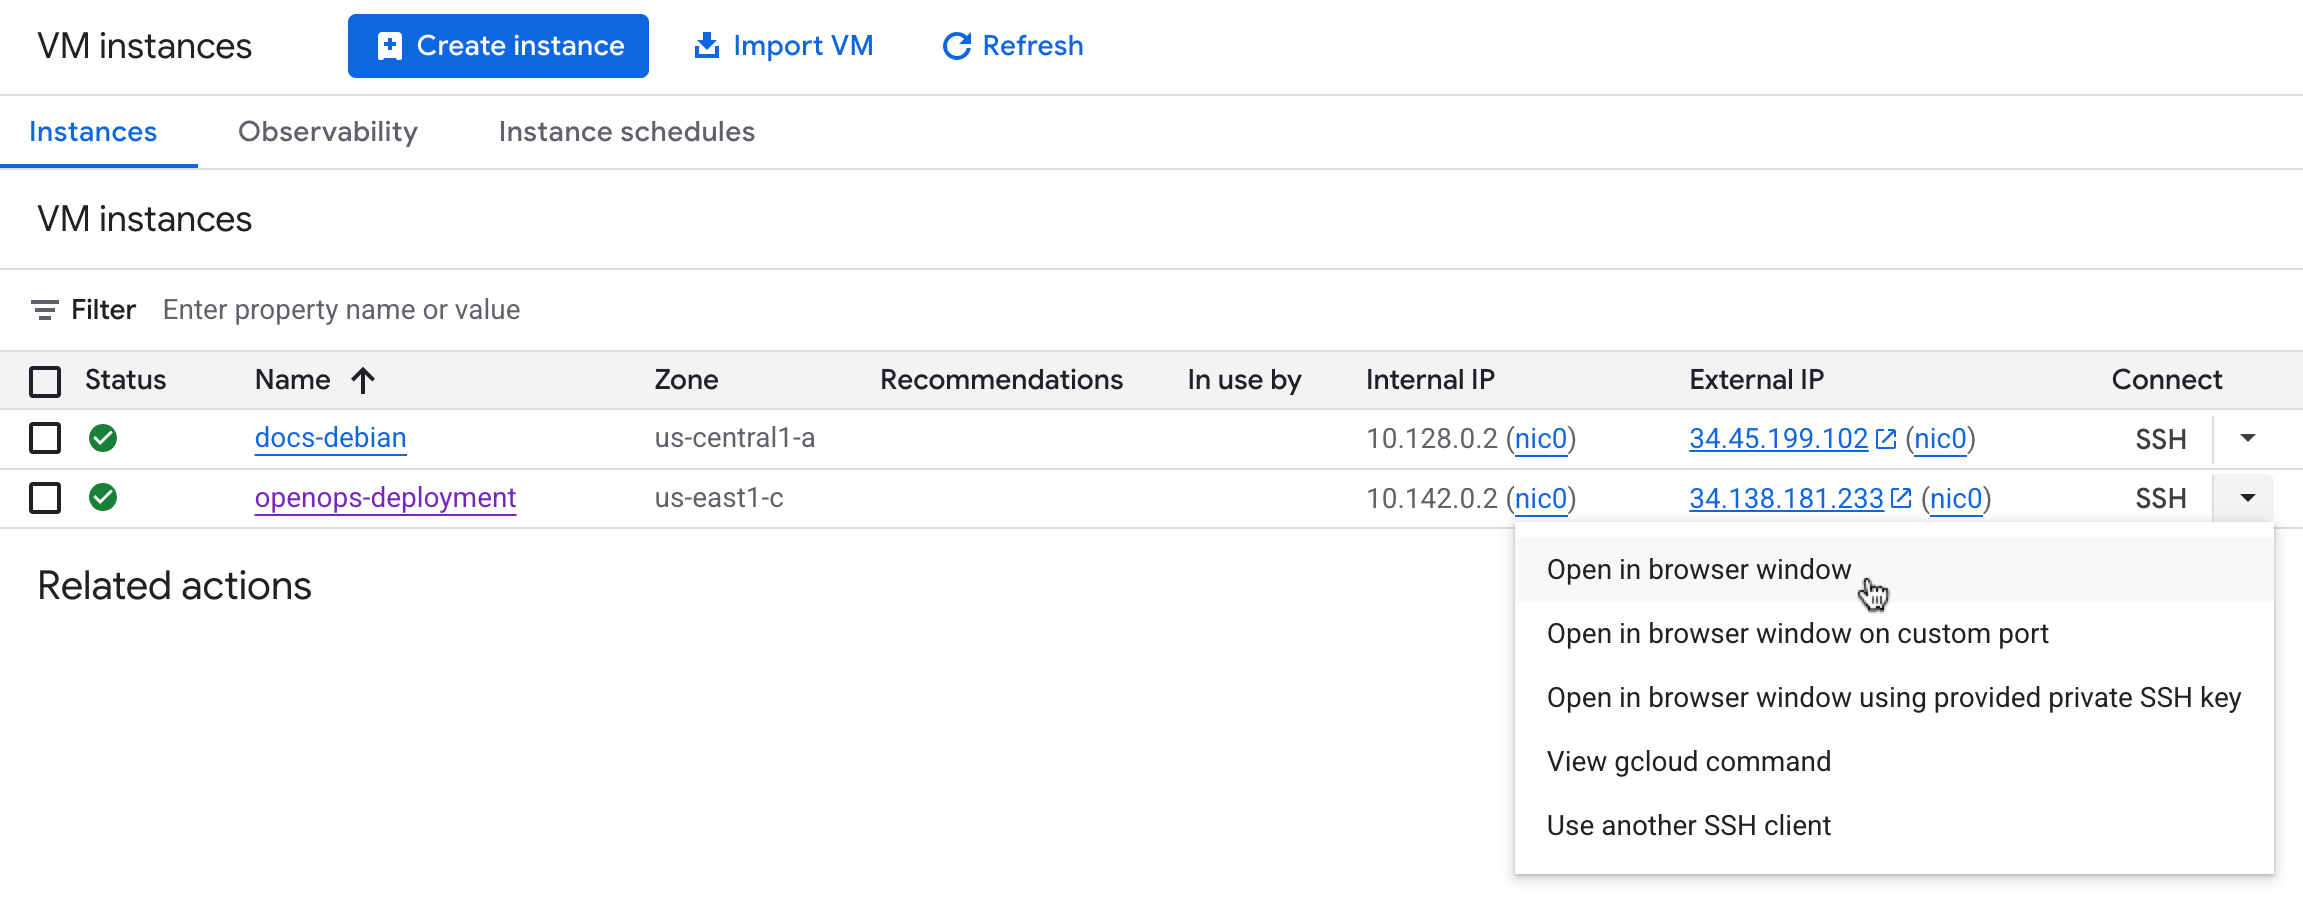Choose 'View gcloud command' from the menu

tap(1688, 761)
